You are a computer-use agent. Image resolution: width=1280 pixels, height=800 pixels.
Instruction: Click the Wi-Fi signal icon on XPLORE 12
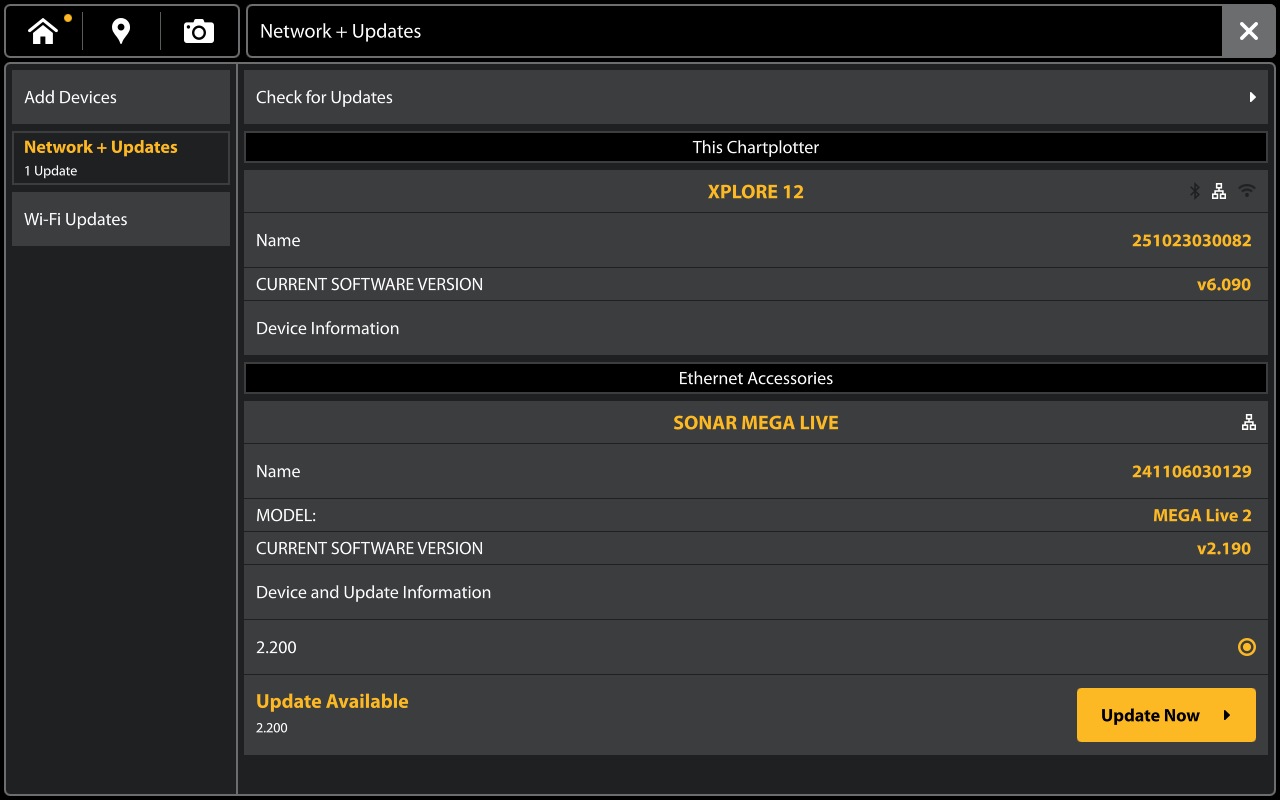pos(1246,191)
